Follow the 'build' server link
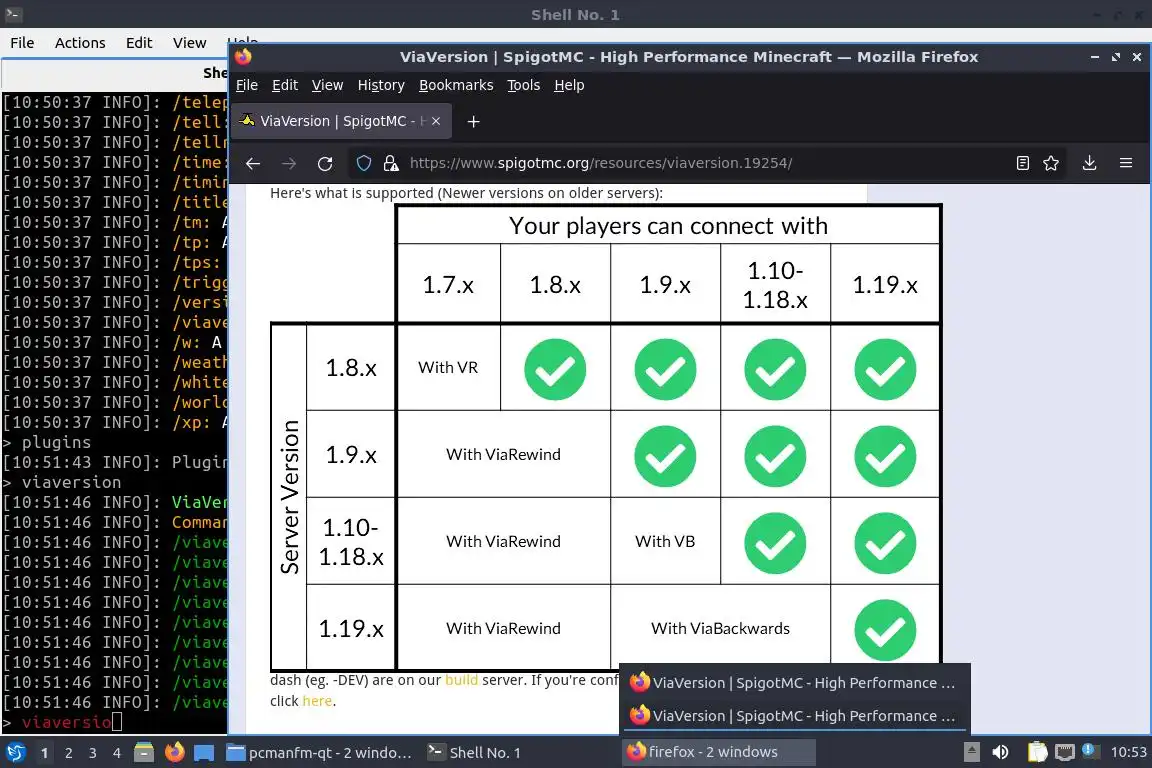 point(461,681)
